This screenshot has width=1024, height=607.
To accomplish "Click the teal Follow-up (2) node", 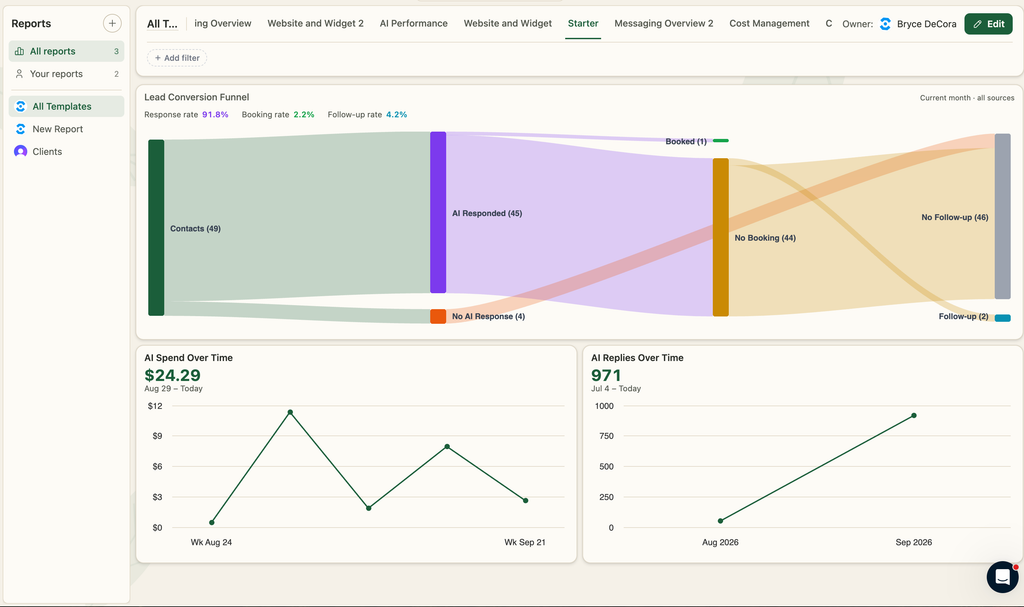I will (x=1002, y=318).
